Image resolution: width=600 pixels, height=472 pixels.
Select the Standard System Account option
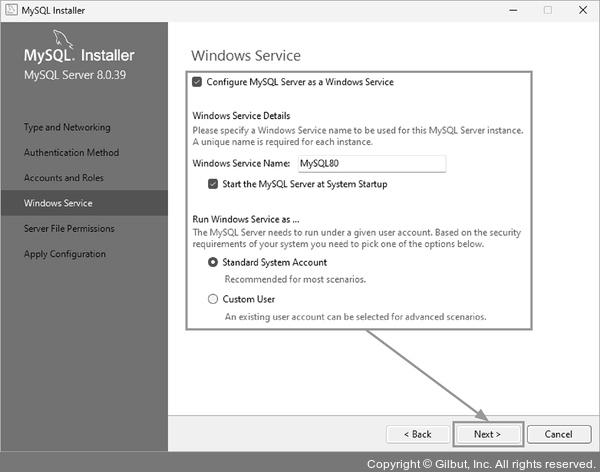[213, 262]
